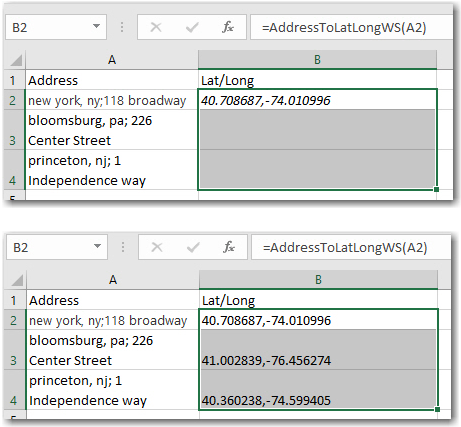Open Name Box dropdown arrow in top screenshot
Screen dimensions: 461x427
(96, 26)
